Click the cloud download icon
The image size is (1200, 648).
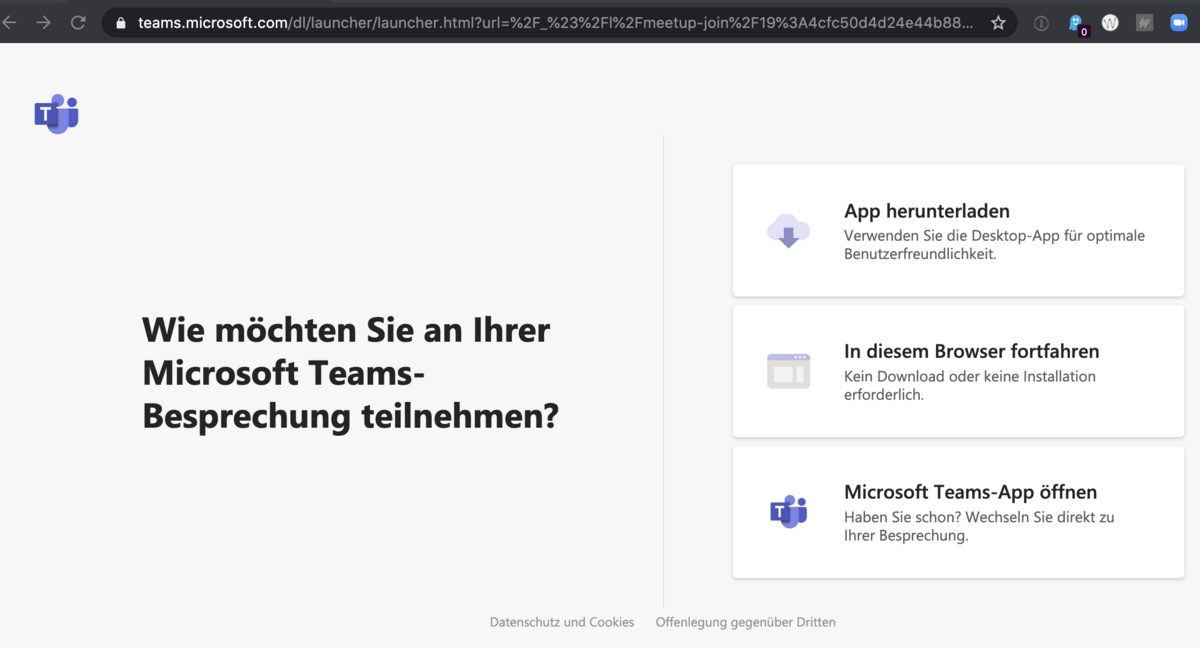[x=788, y=230]
